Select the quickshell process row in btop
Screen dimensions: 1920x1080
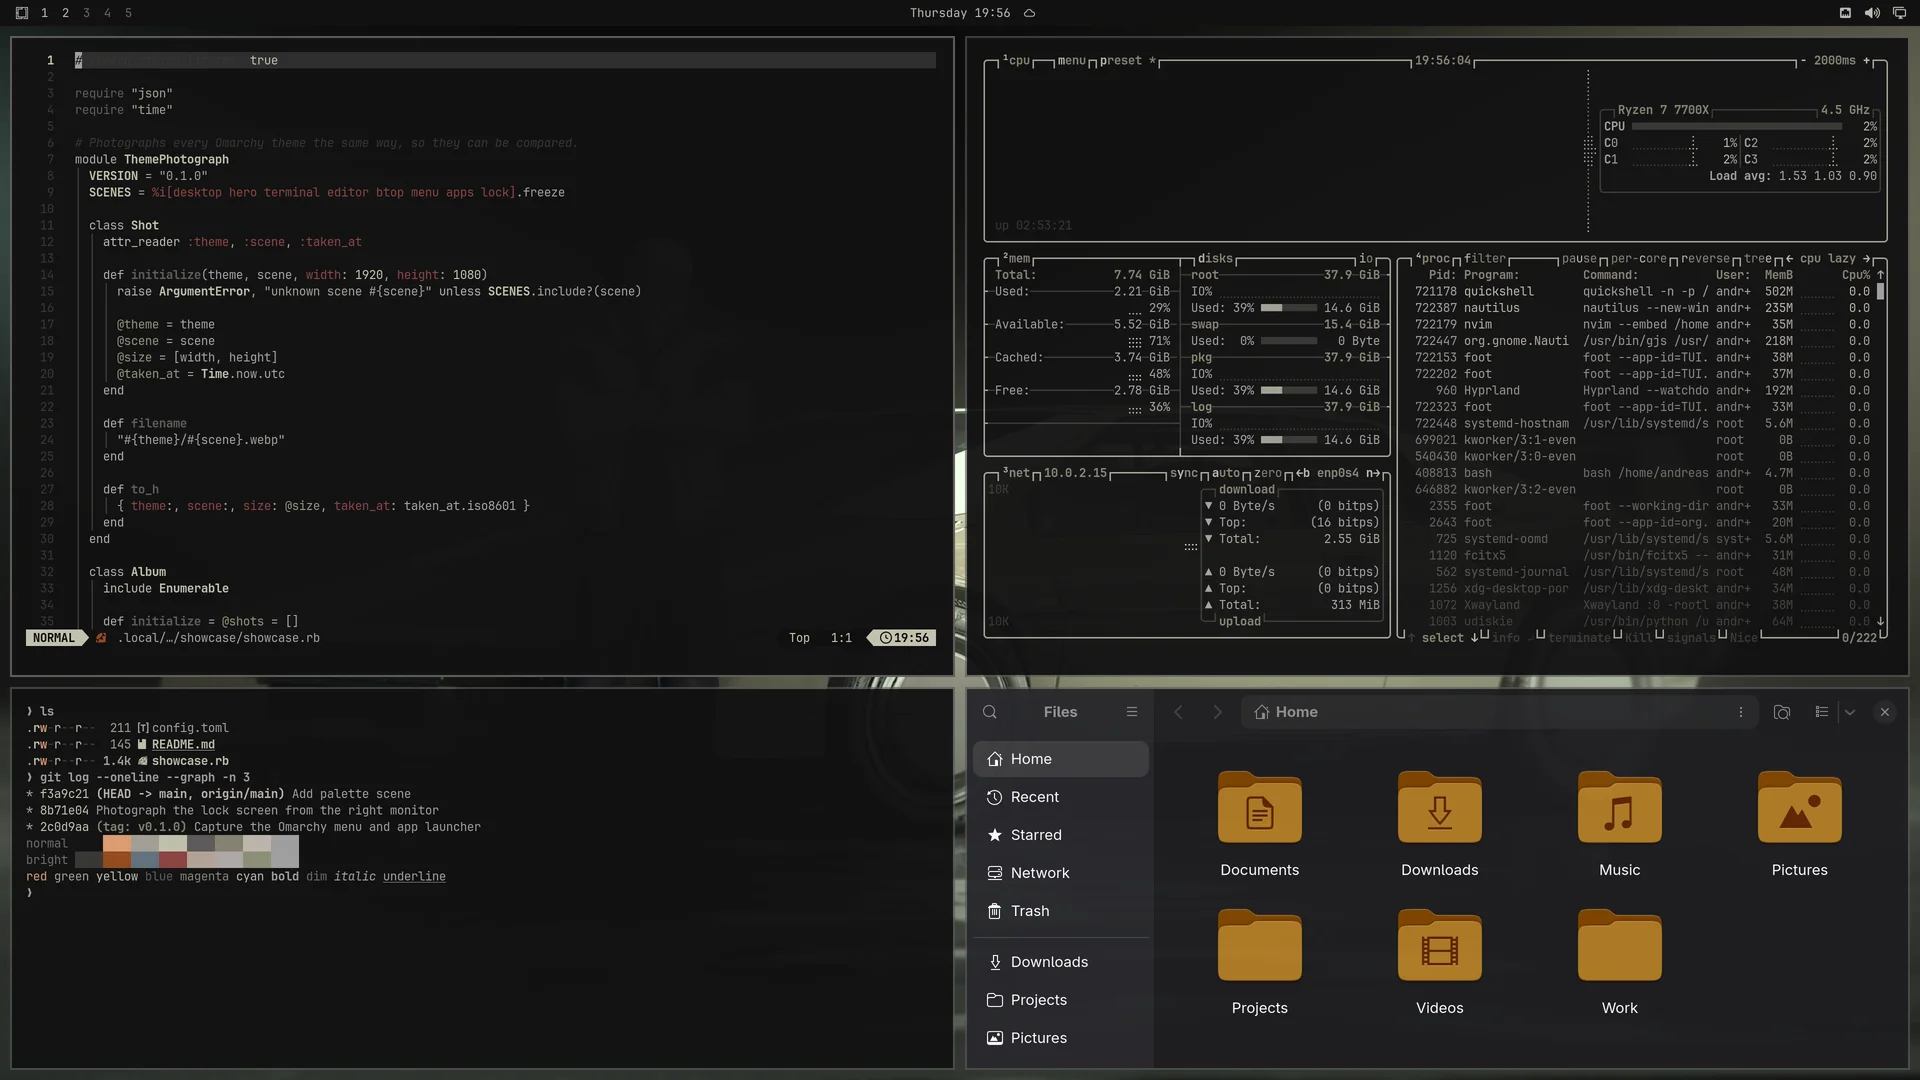coord(1641,291)
